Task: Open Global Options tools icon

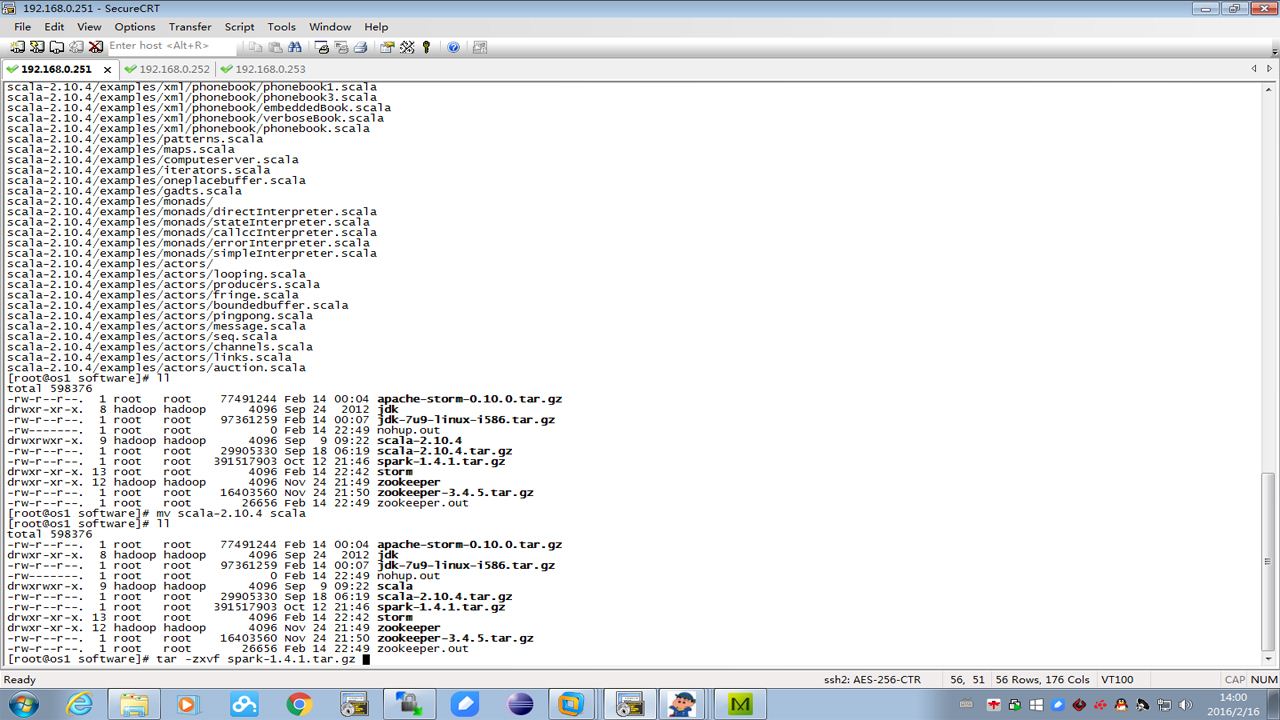Action: click(x=407, y=46)
